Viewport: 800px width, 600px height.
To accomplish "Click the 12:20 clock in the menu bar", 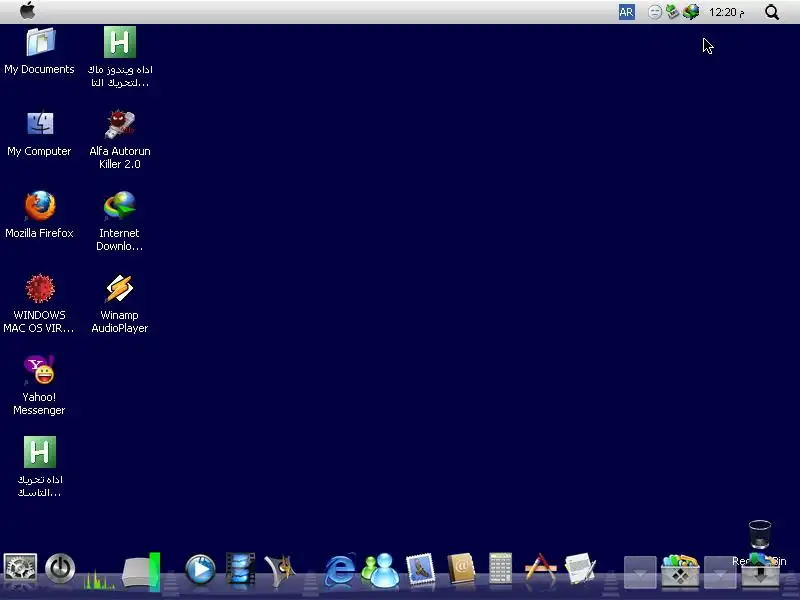I will click(726, 12).
